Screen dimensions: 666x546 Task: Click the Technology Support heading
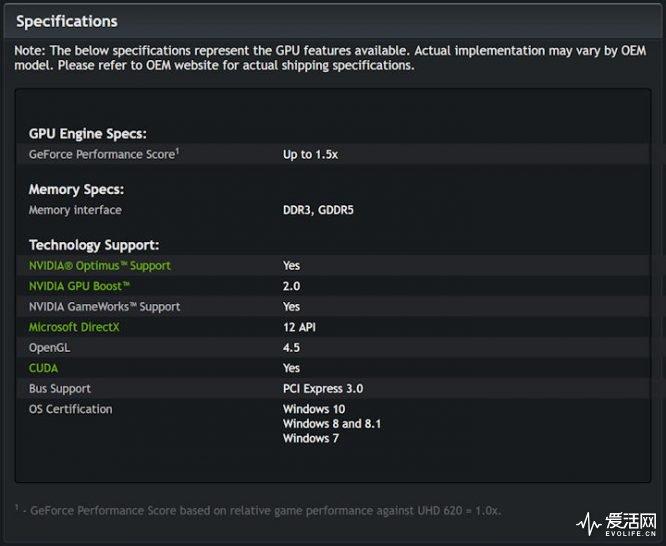[94, 245]
